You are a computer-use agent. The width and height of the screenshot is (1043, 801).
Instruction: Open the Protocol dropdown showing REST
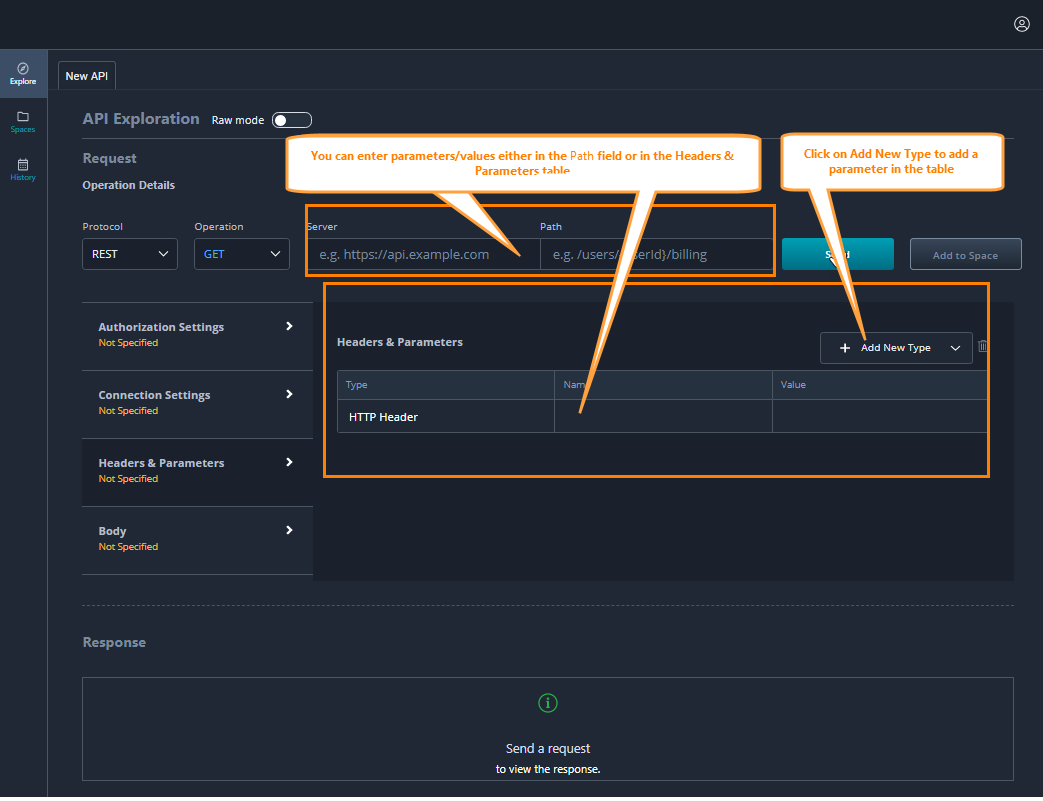click(x=129, y=254)
